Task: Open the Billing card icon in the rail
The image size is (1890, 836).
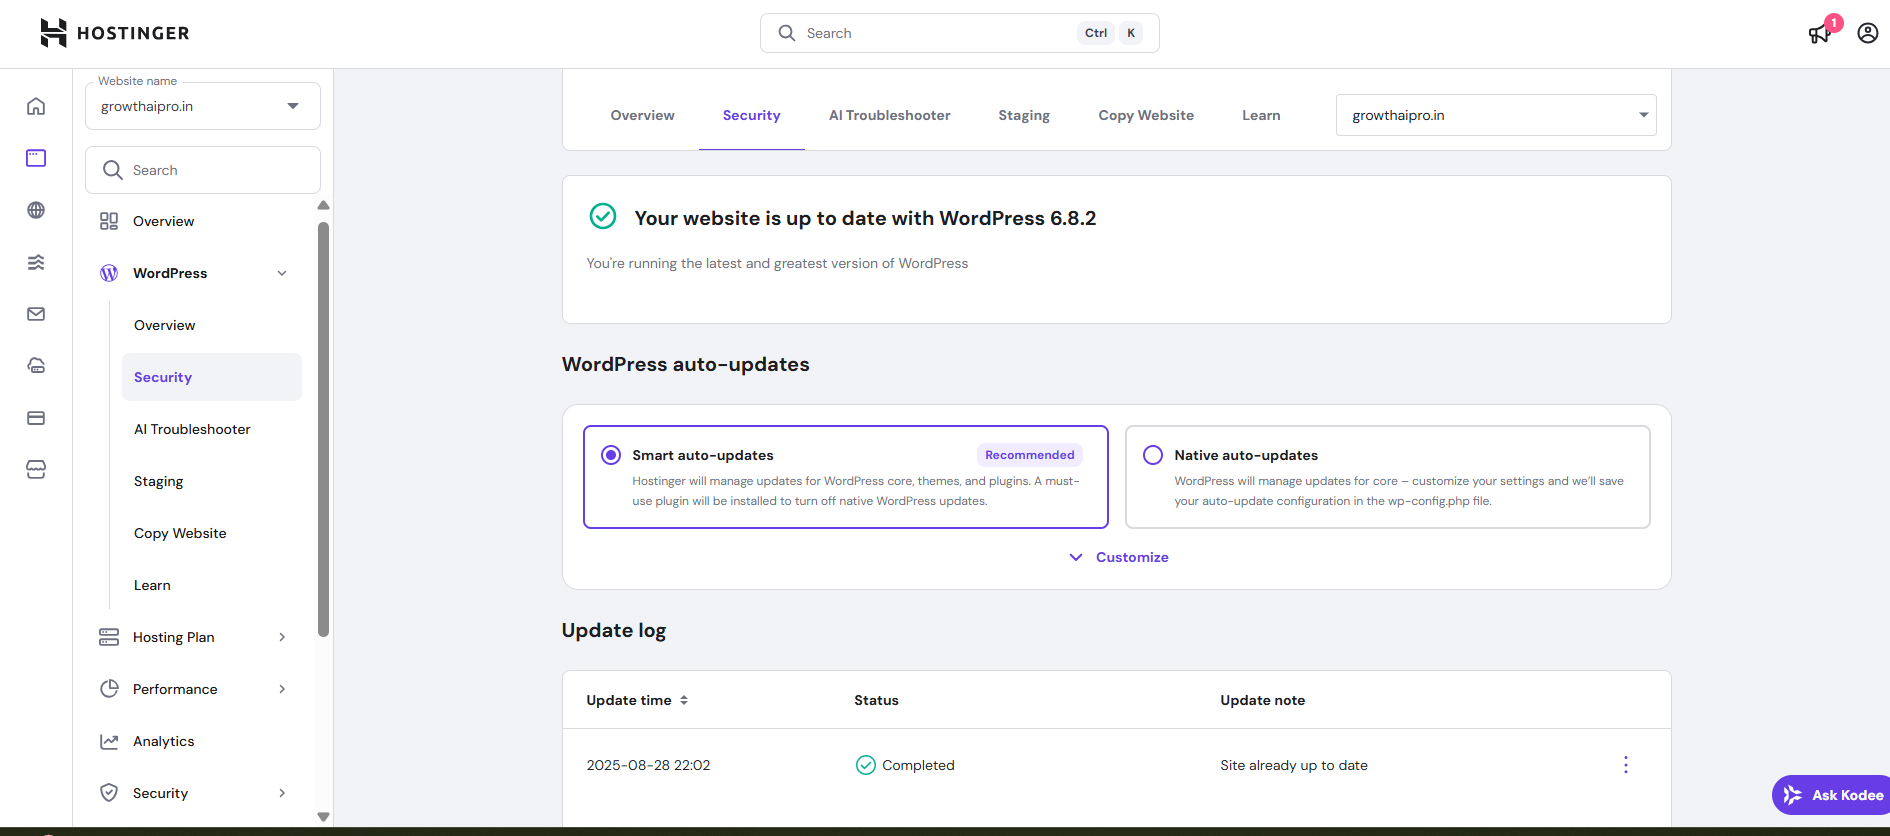Action: (x=36, y=418)
